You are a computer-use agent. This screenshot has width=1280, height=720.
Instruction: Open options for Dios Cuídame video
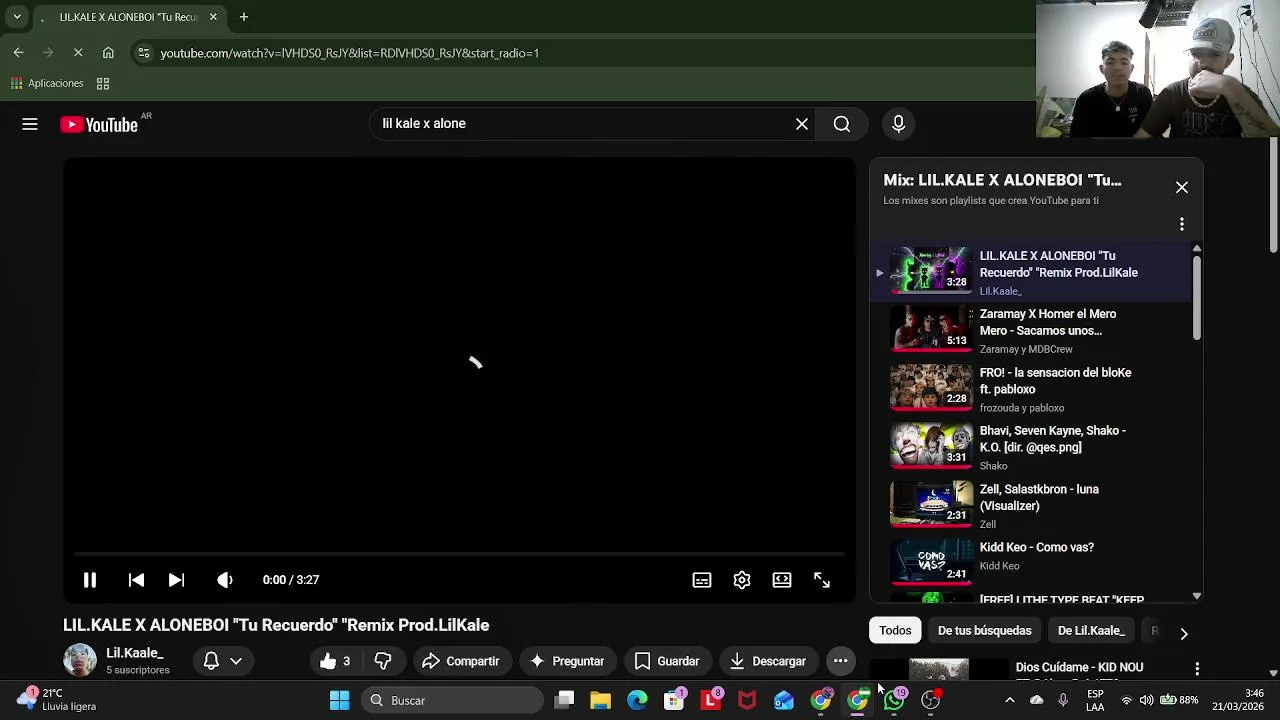click(1197, 668)
